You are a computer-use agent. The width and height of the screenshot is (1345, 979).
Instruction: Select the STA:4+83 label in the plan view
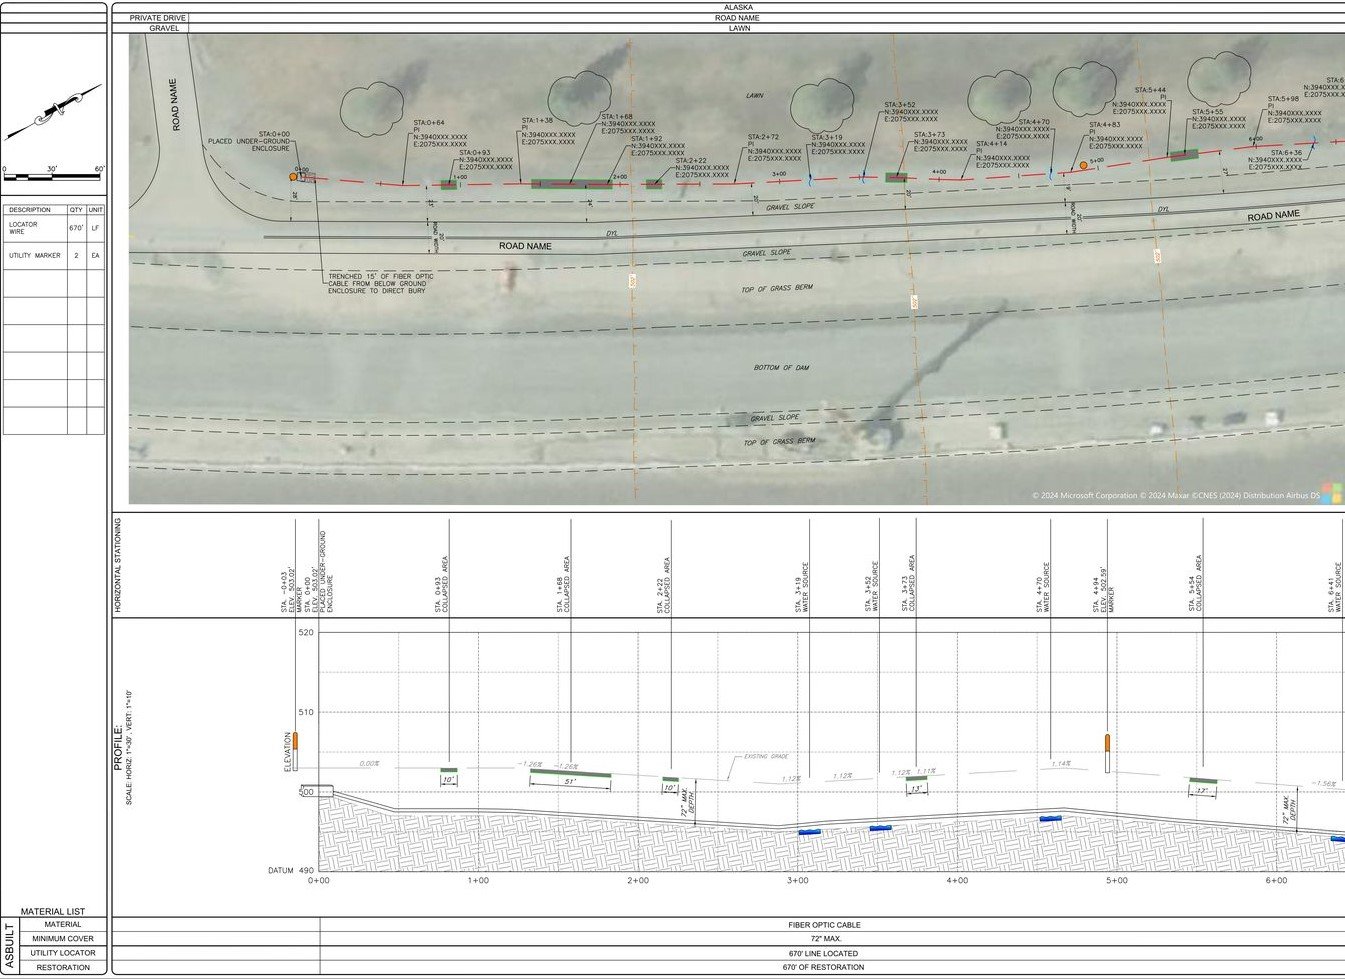(1105, 125)
